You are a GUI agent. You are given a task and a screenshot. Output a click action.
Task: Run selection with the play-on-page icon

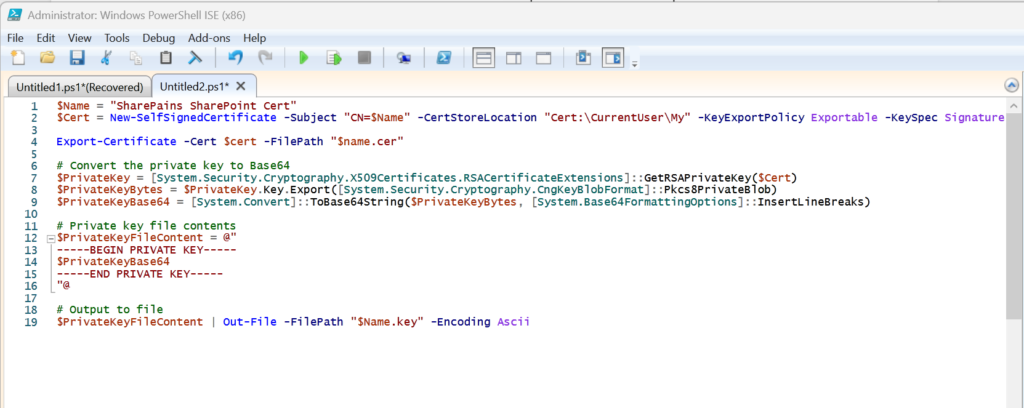(x=334, y=58)
